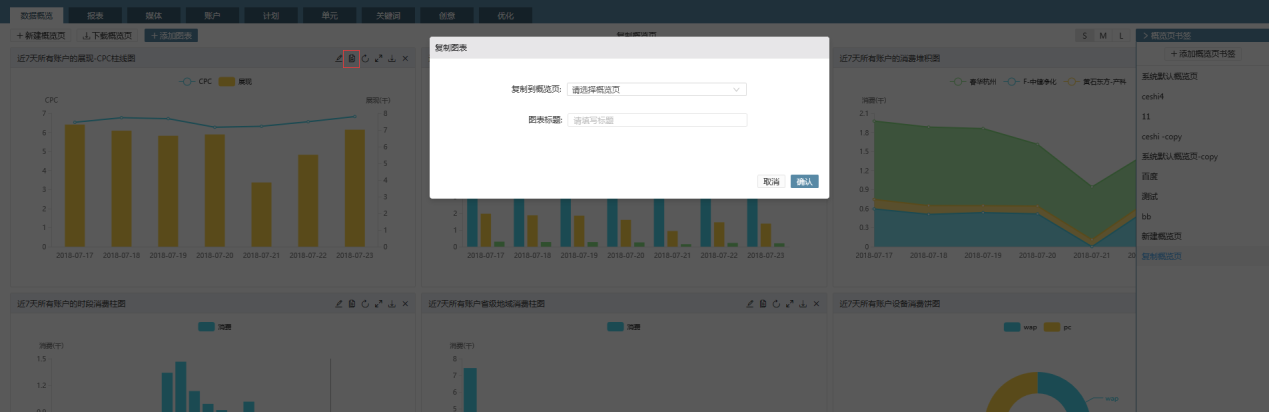
Task: Open the 百度 bookmark
Action: pos(1148,176)
